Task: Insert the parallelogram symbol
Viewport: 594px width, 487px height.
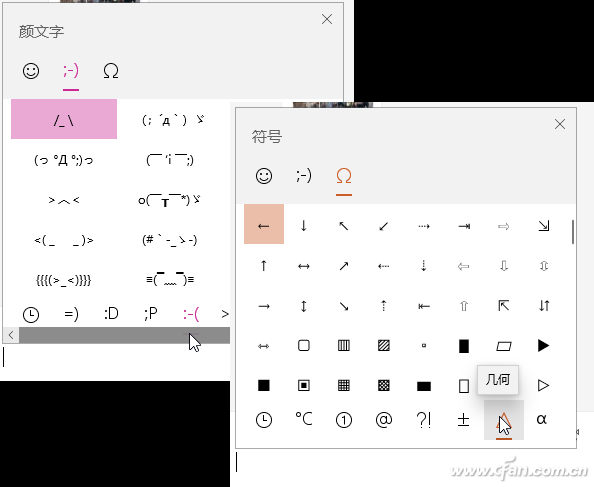Action: 503,345
